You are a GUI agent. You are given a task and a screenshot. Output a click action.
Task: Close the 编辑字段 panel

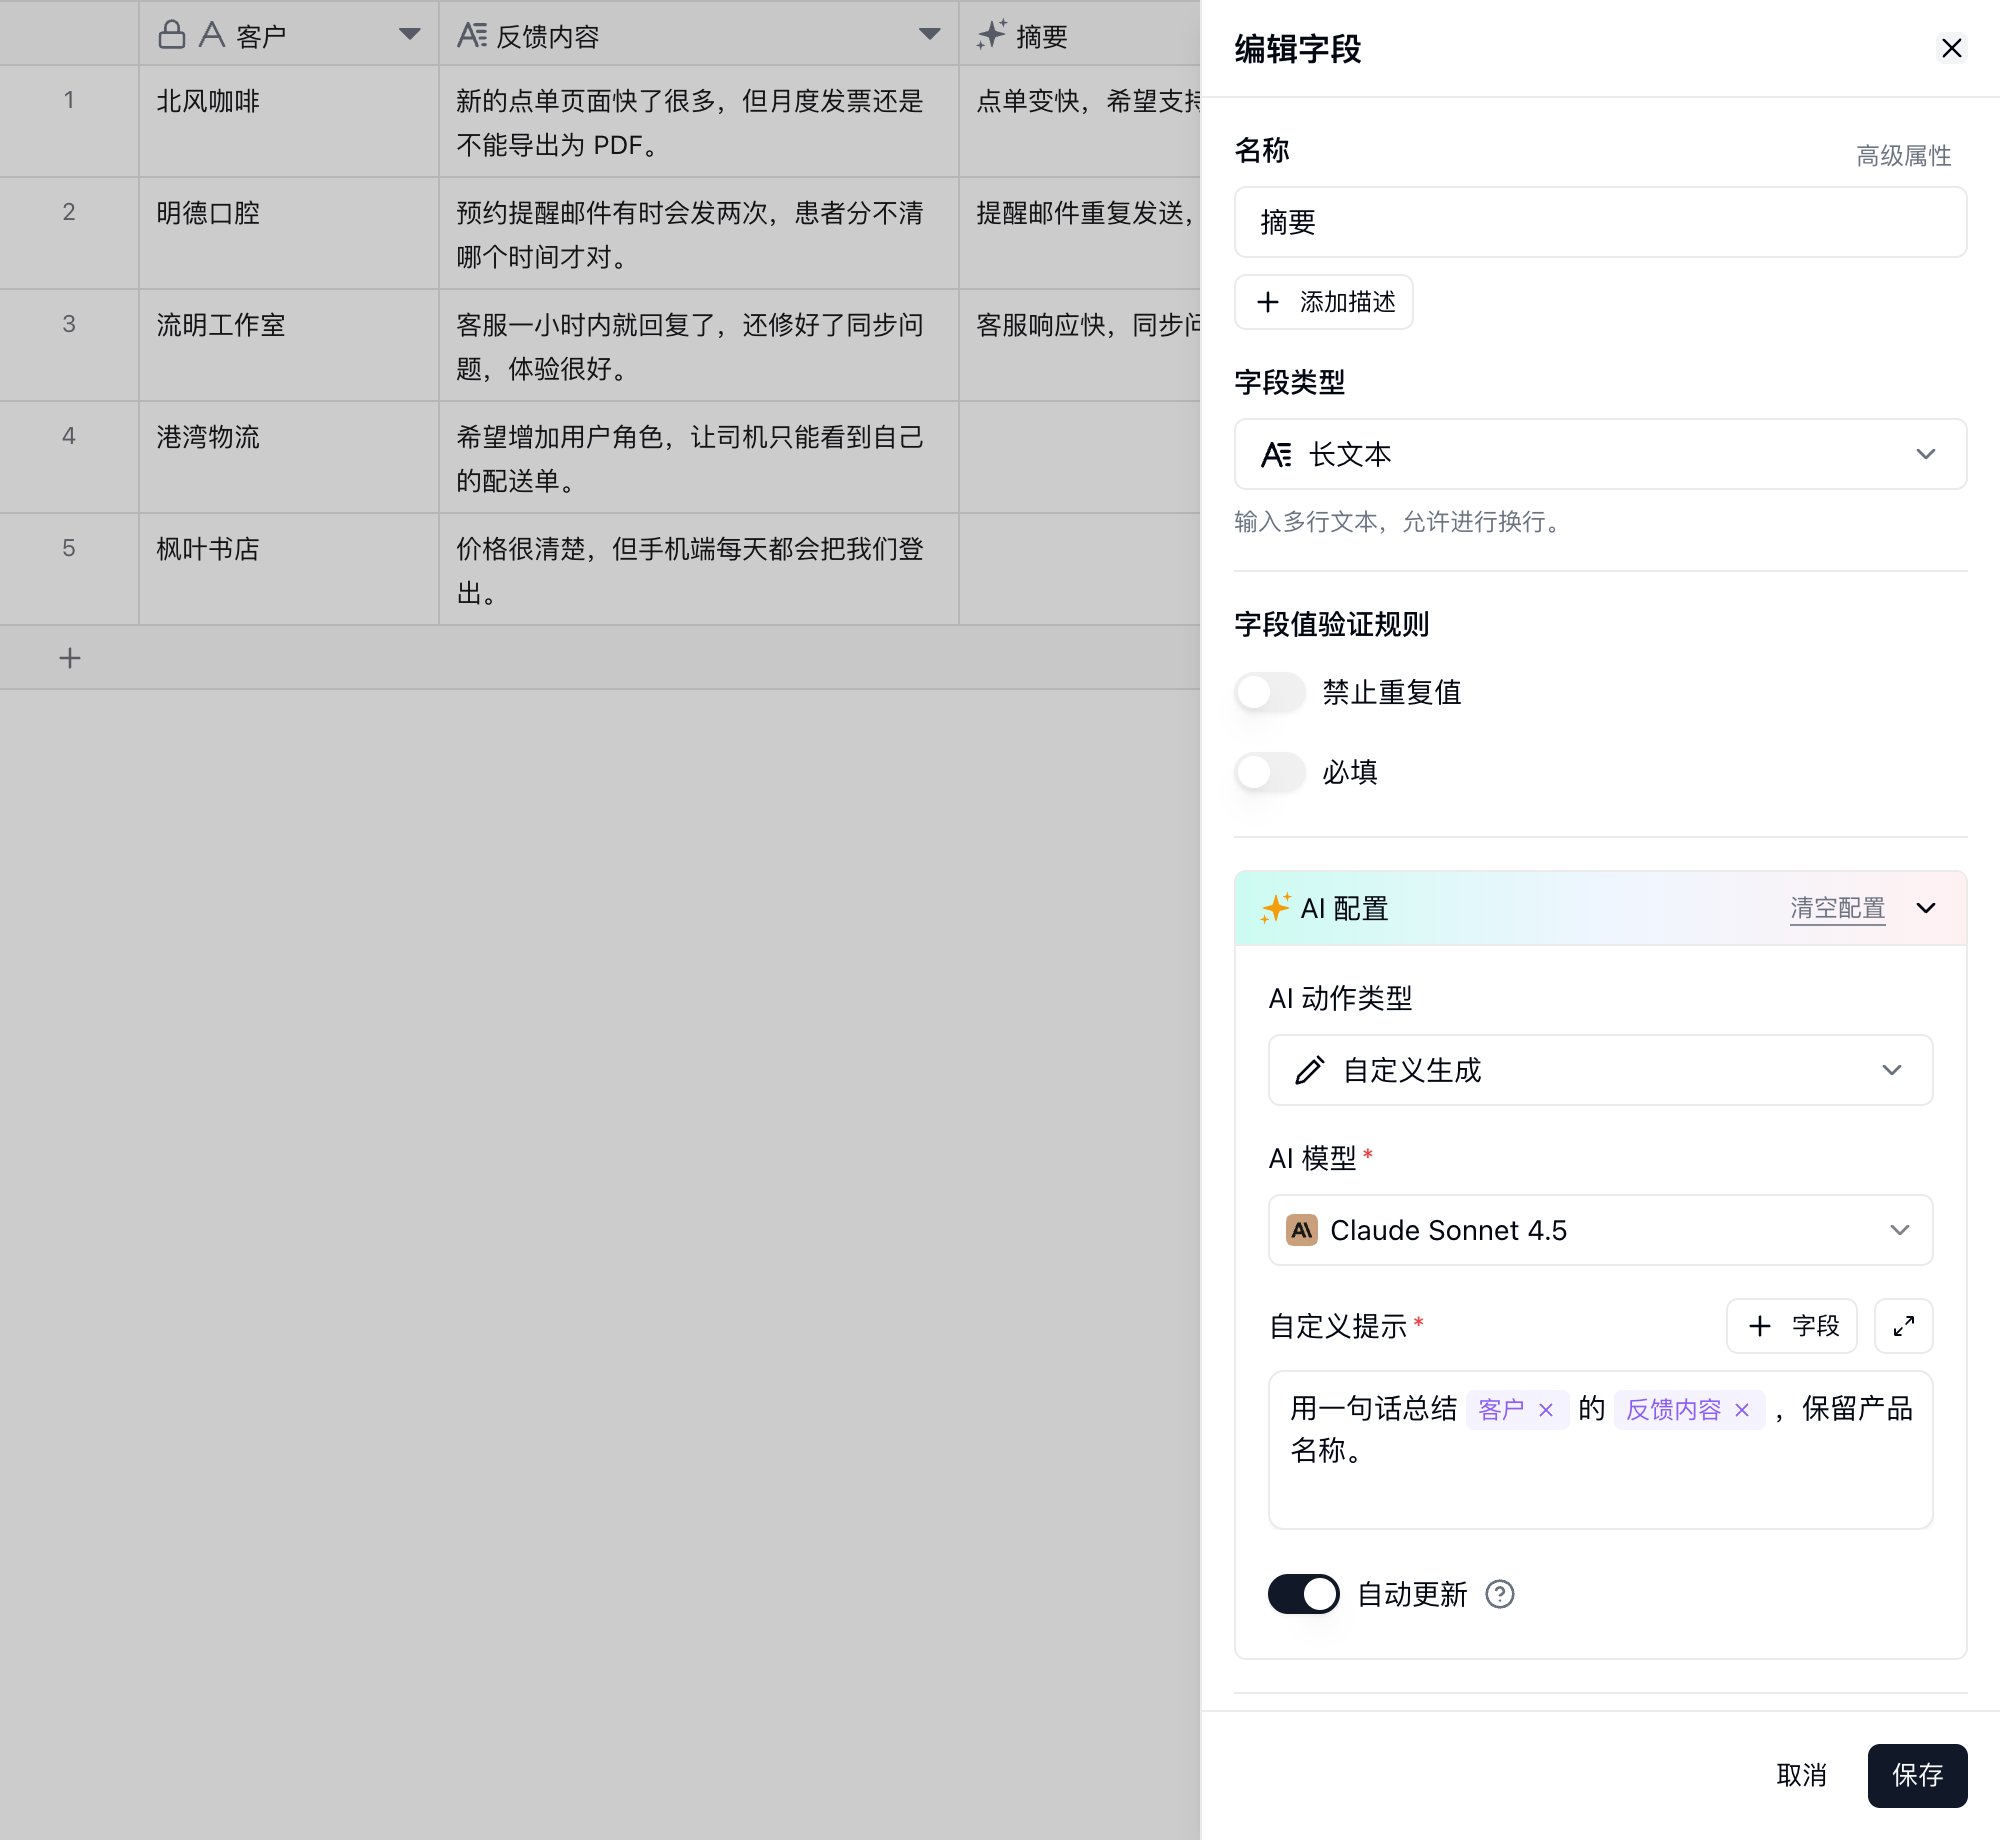1951,48
